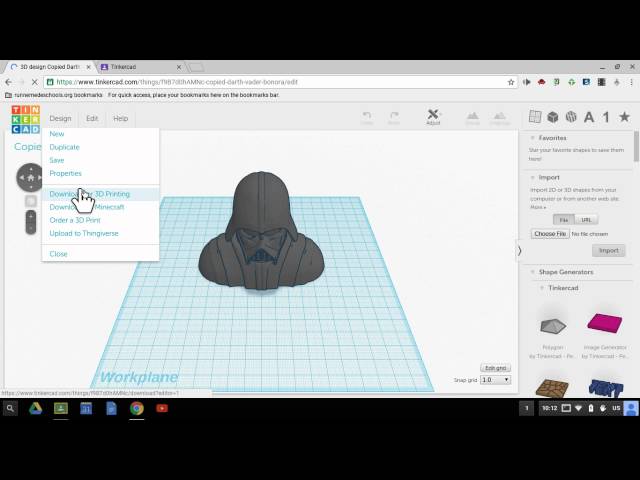
Task: Open the Design menu
Action: point(60,118)
